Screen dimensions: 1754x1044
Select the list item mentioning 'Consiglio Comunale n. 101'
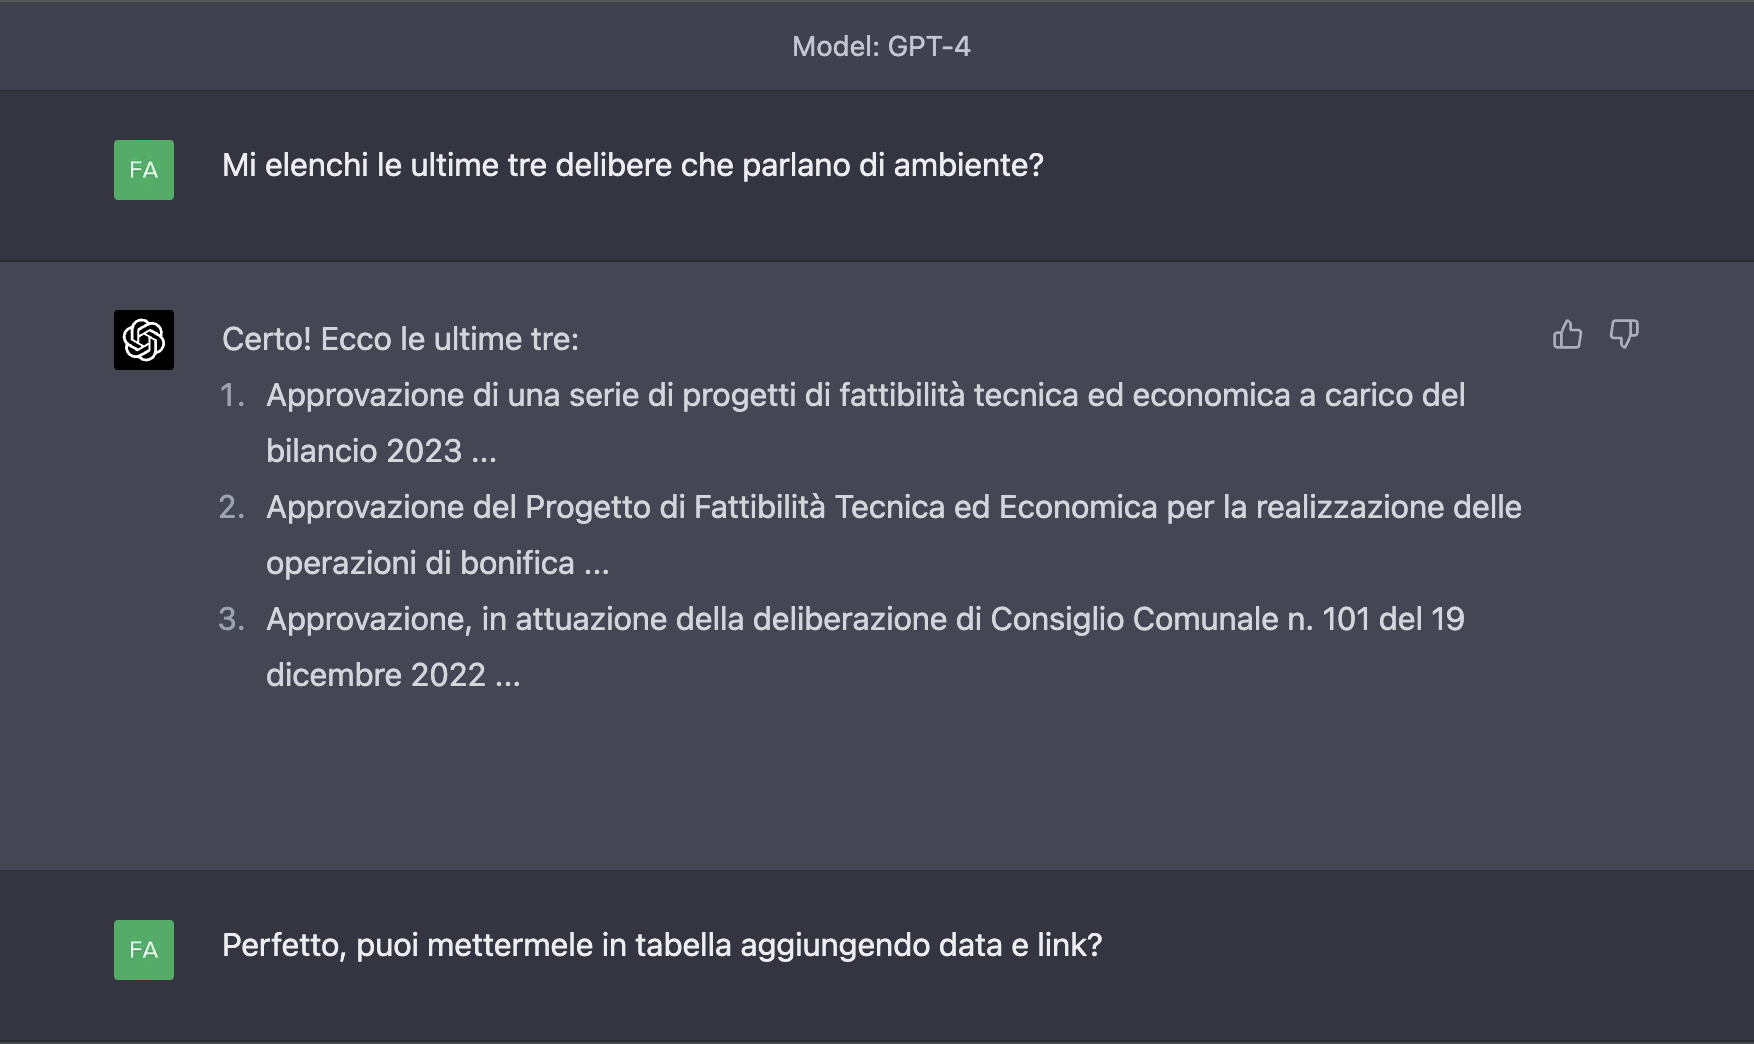pyautogui.click(x=865, y=619)
